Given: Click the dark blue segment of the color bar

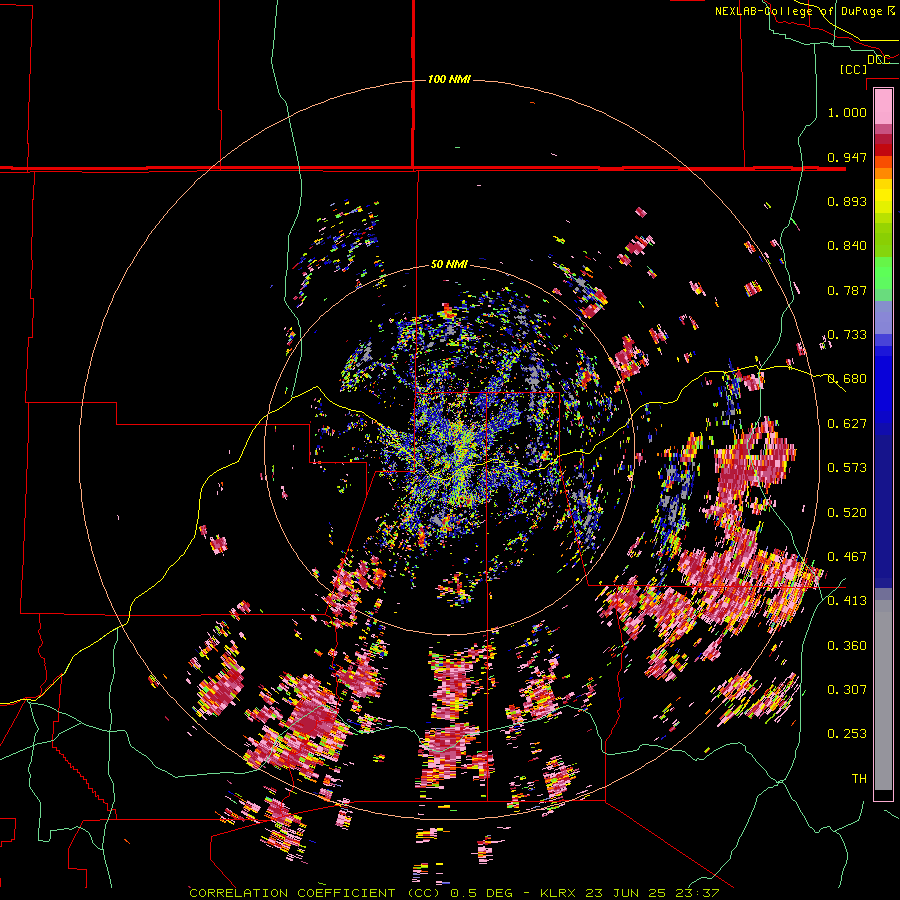Looking at the screenshot, I should (x=883, y=505).
